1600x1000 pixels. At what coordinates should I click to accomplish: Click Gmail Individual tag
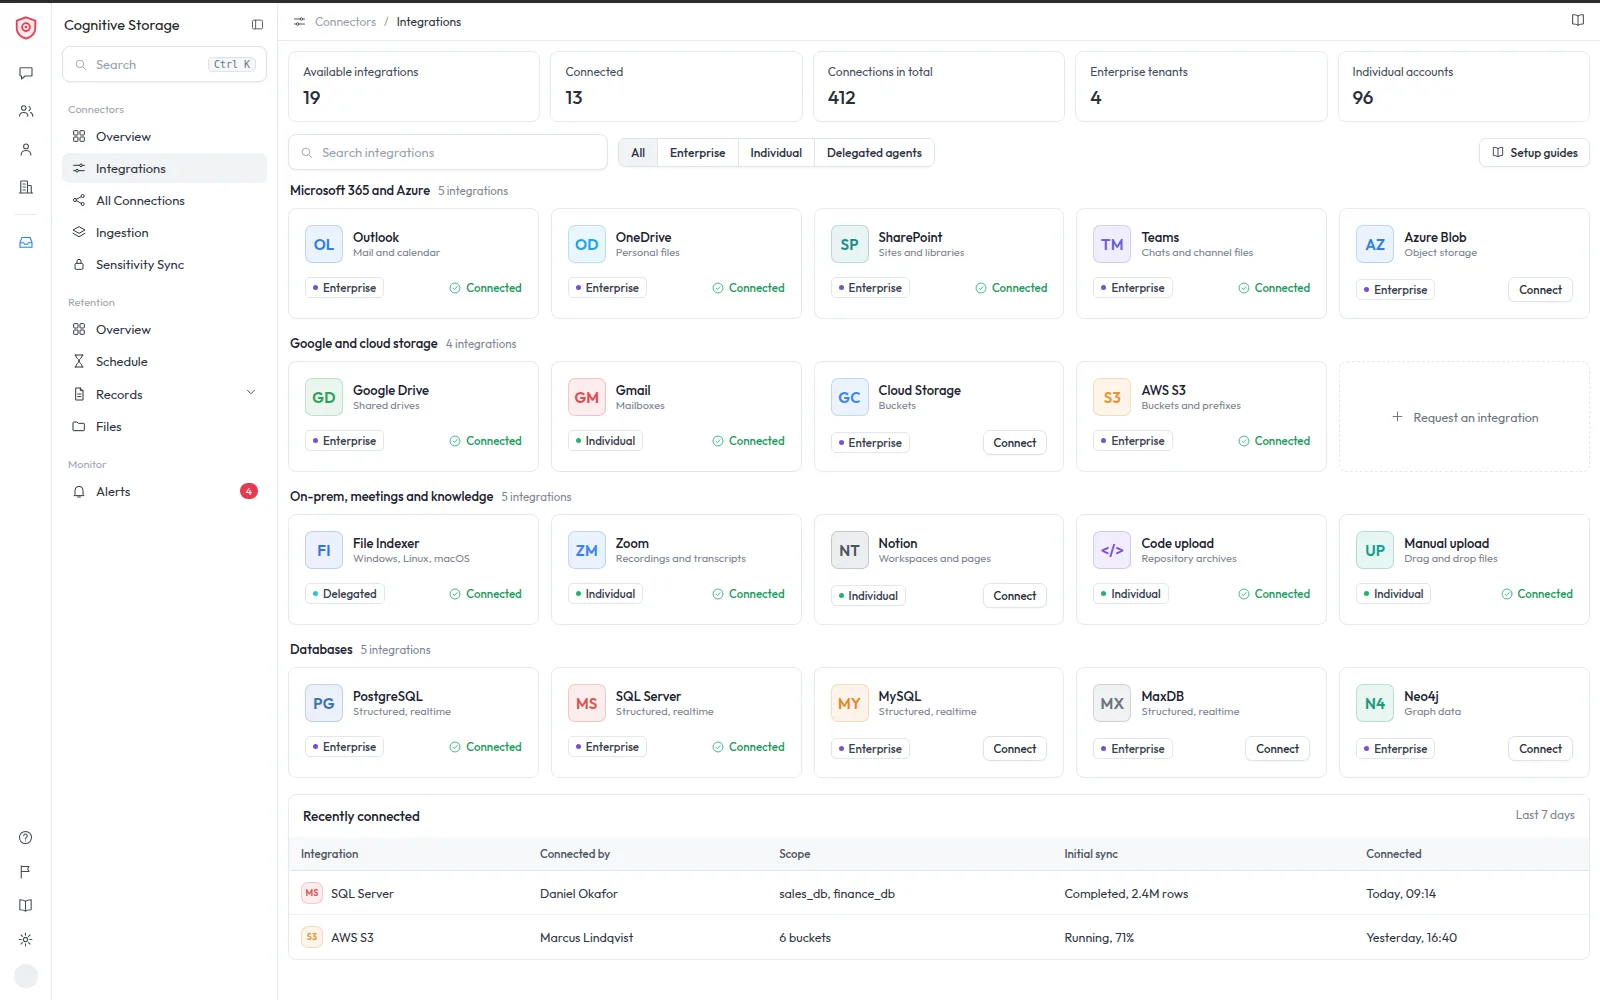point(605,441)
